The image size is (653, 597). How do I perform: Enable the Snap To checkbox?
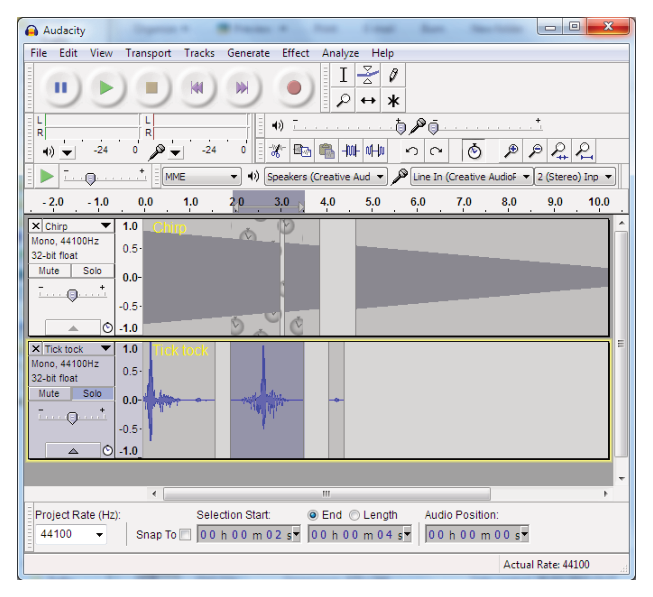185,535
